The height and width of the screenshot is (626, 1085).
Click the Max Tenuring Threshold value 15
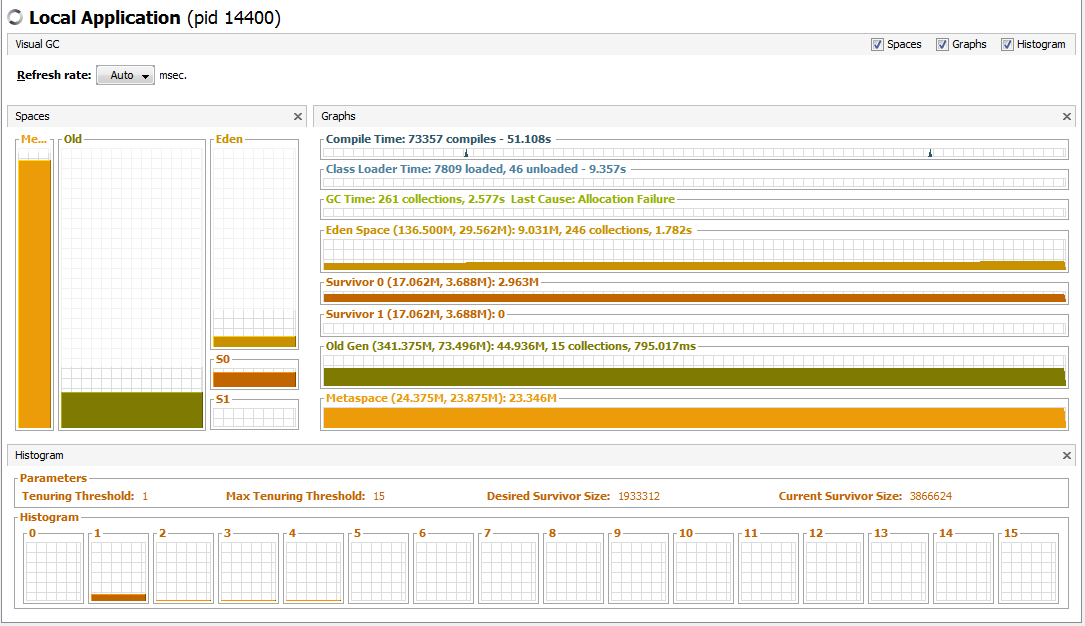coord(379,496)
